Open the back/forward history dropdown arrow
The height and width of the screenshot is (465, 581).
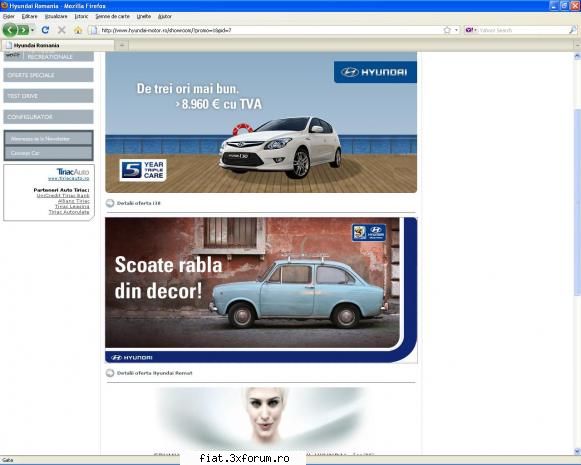[33, 30]
